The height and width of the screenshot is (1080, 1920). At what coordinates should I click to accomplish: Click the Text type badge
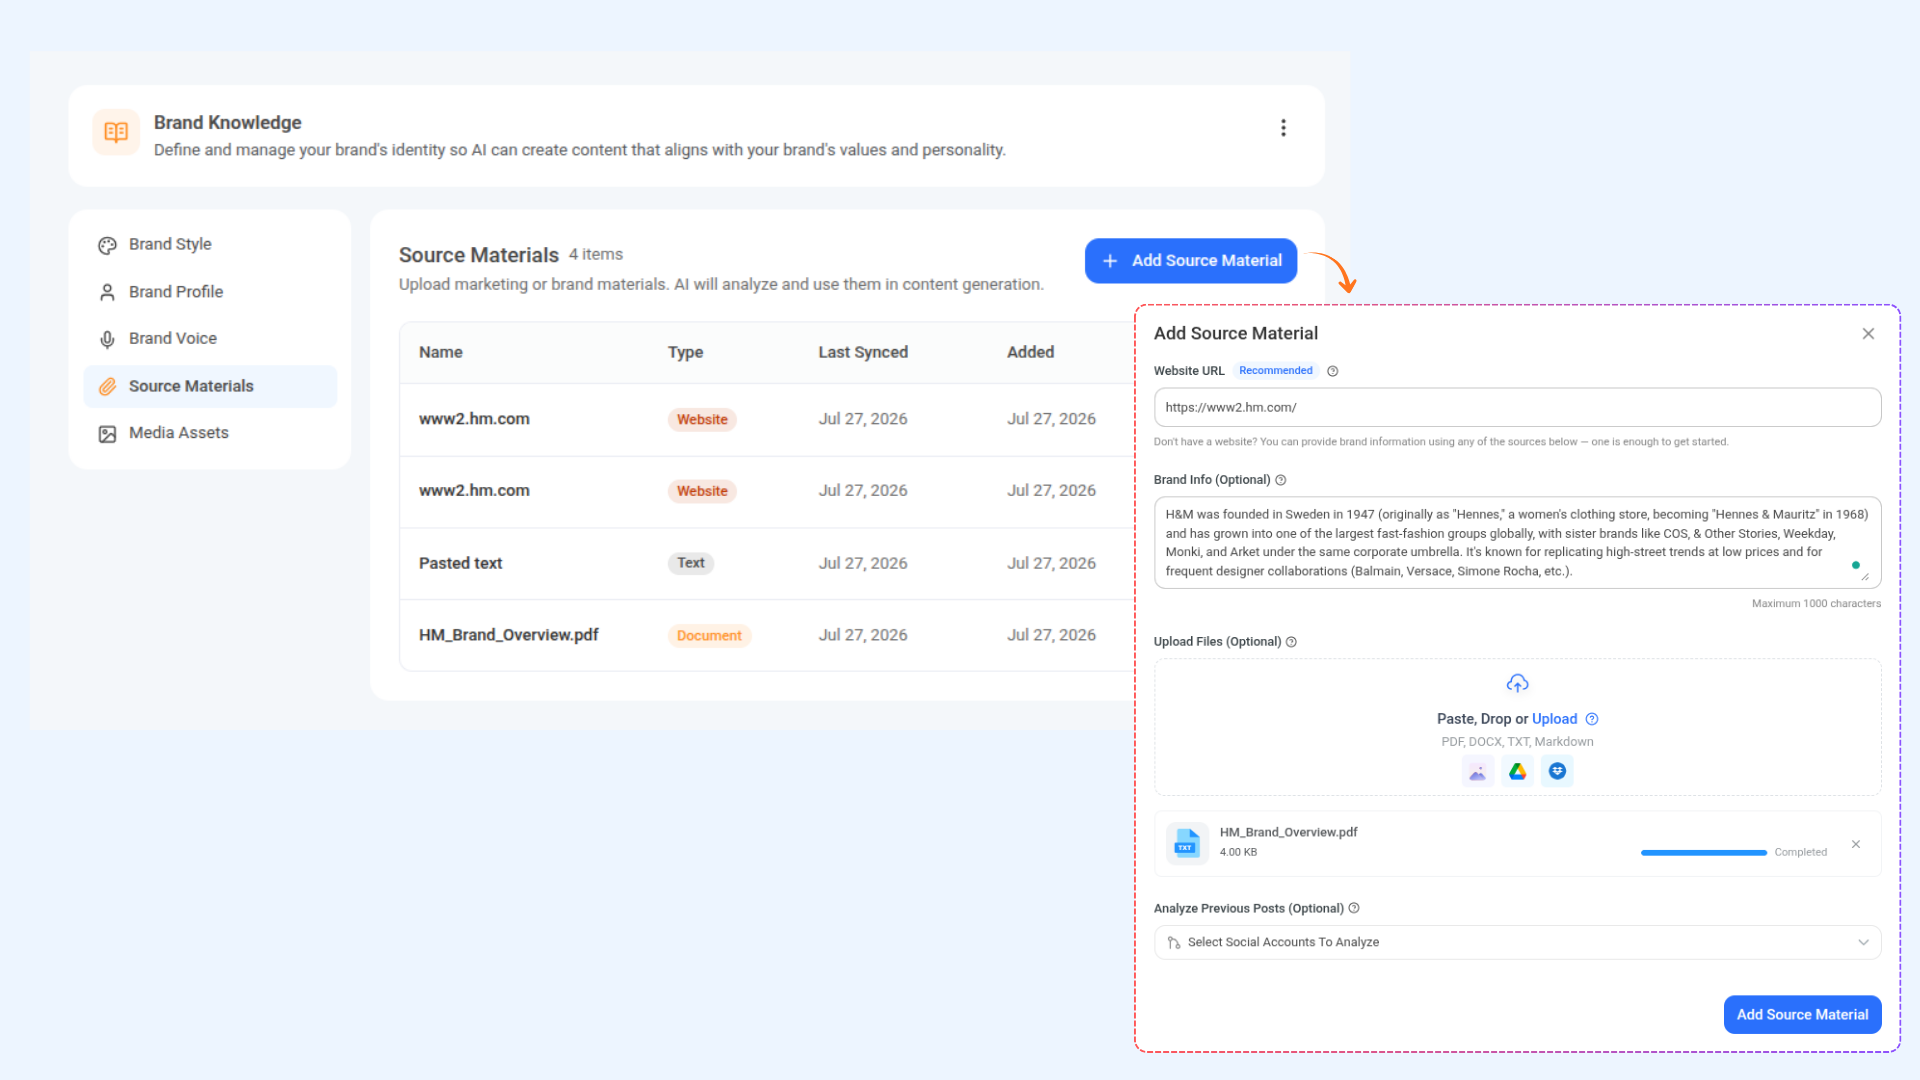click(690, 563)
